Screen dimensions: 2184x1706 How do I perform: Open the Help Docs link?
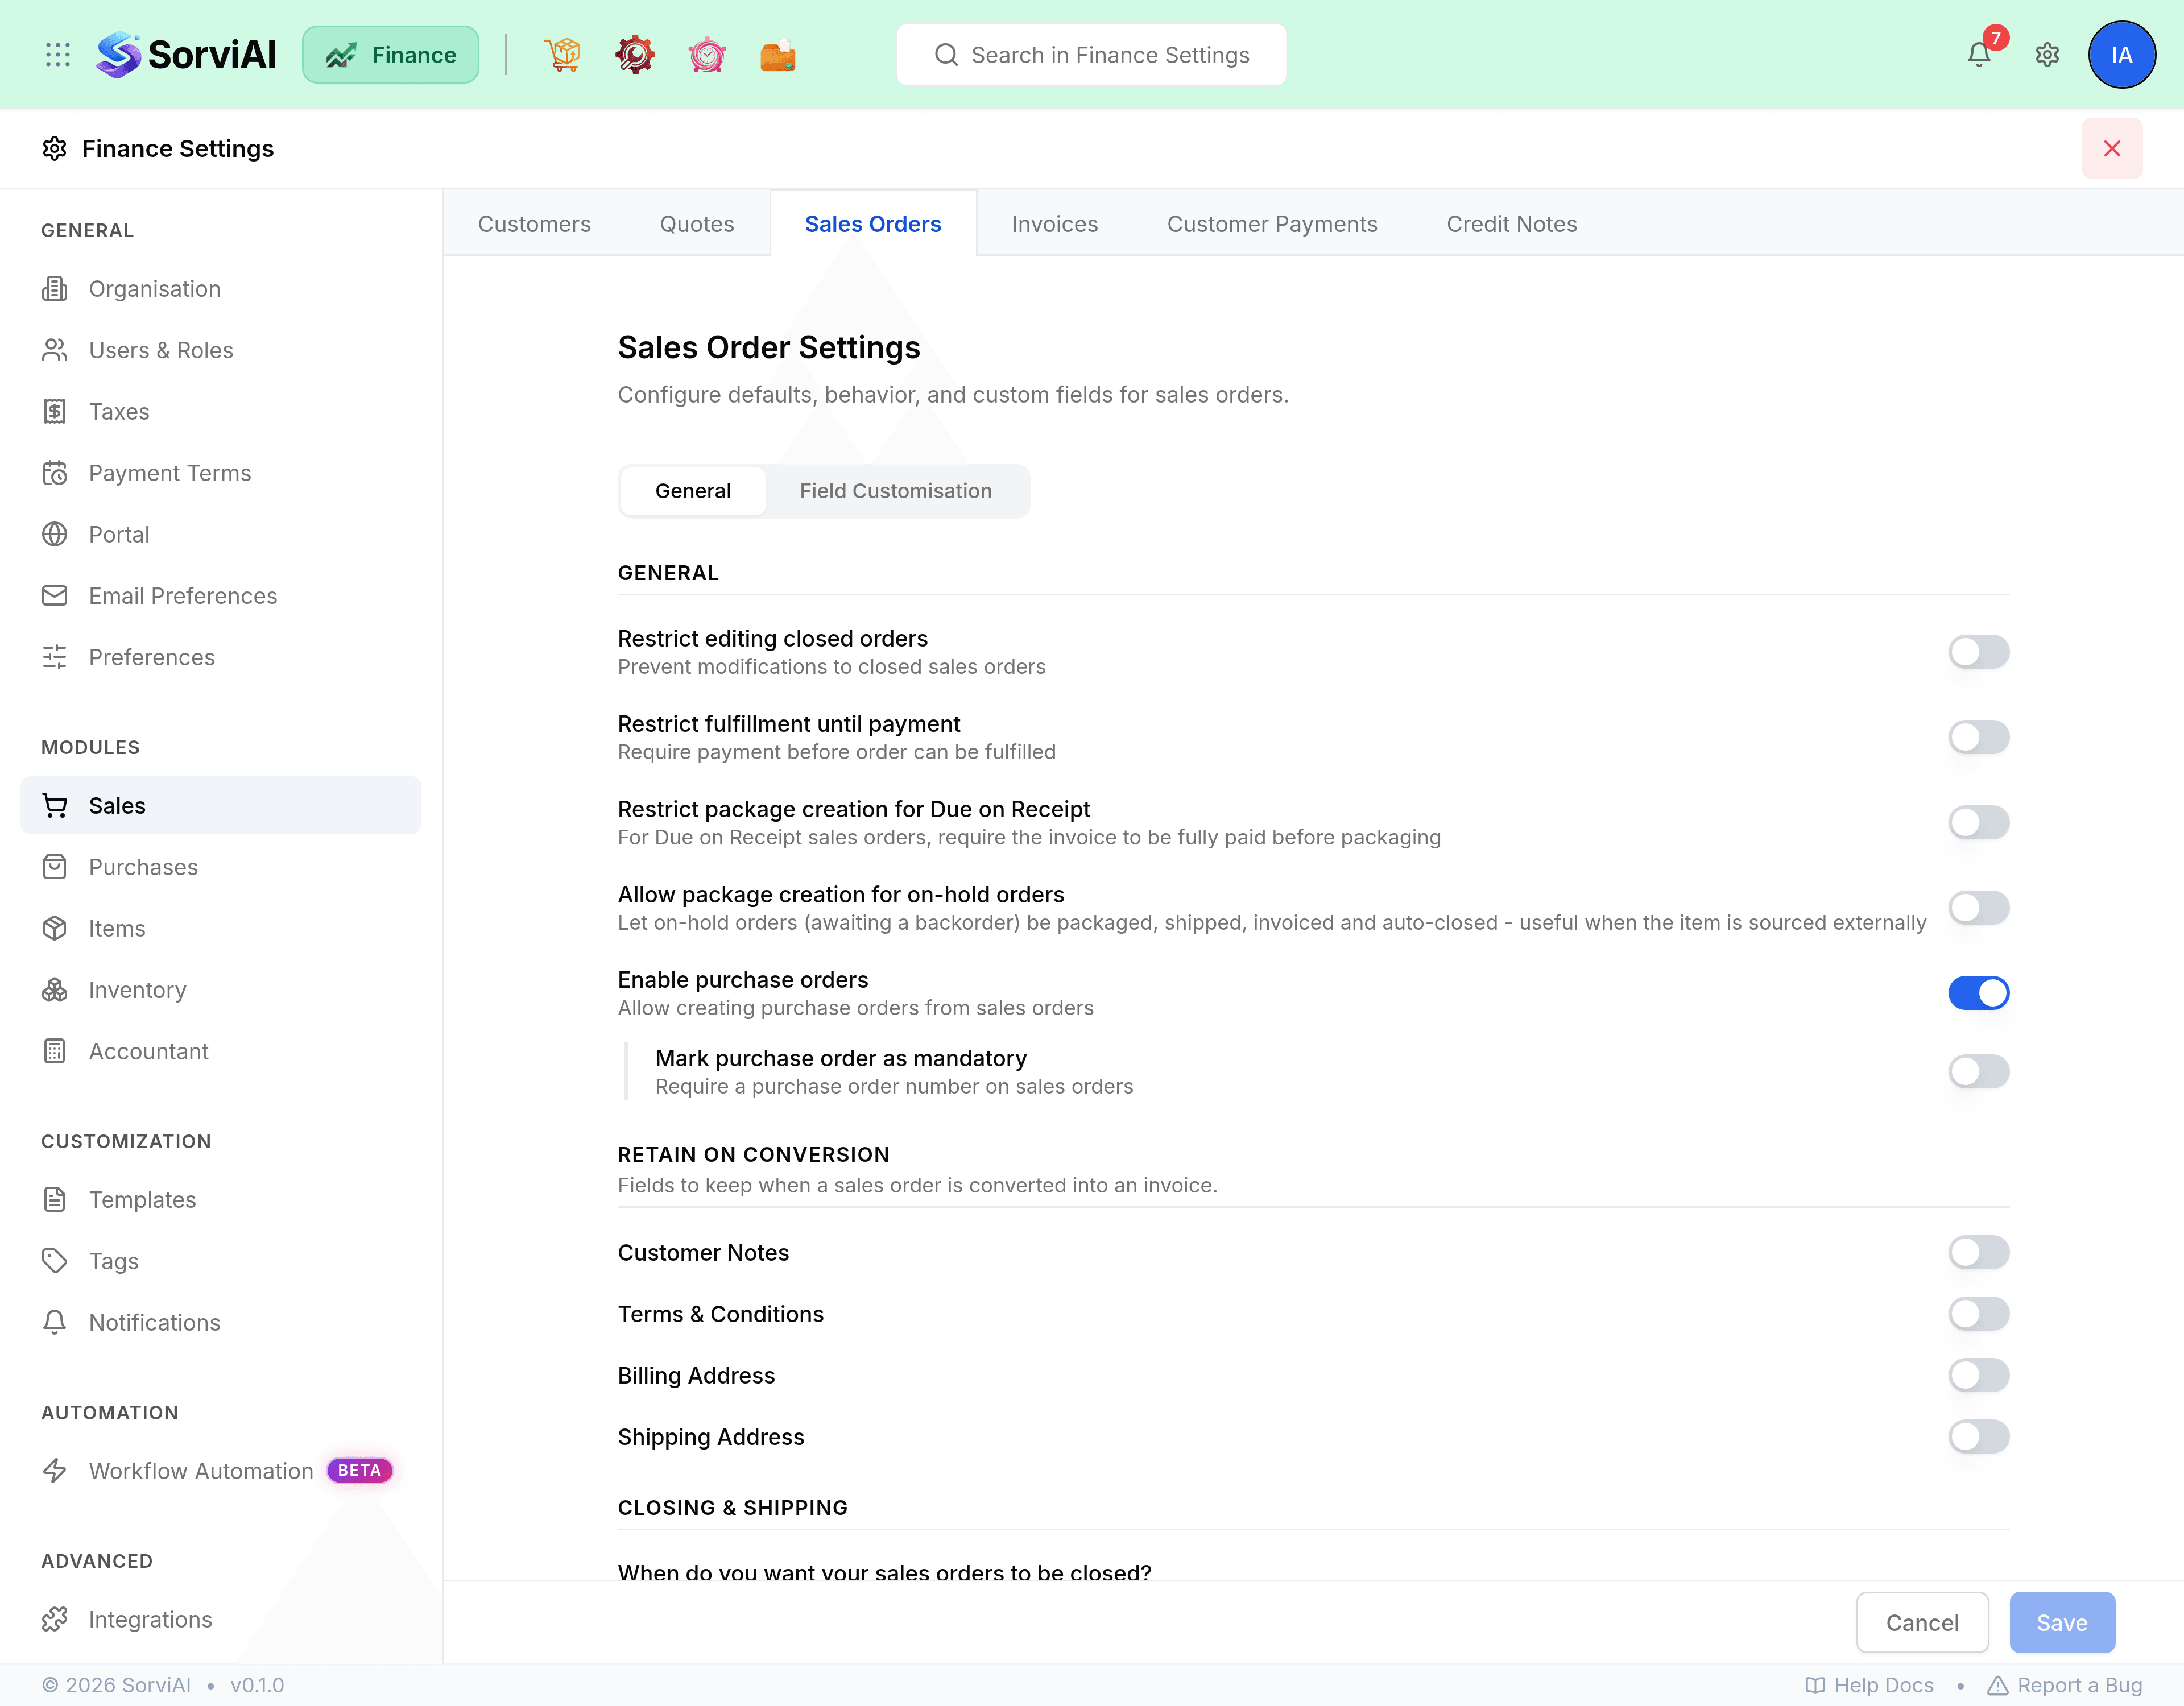1870,1686
